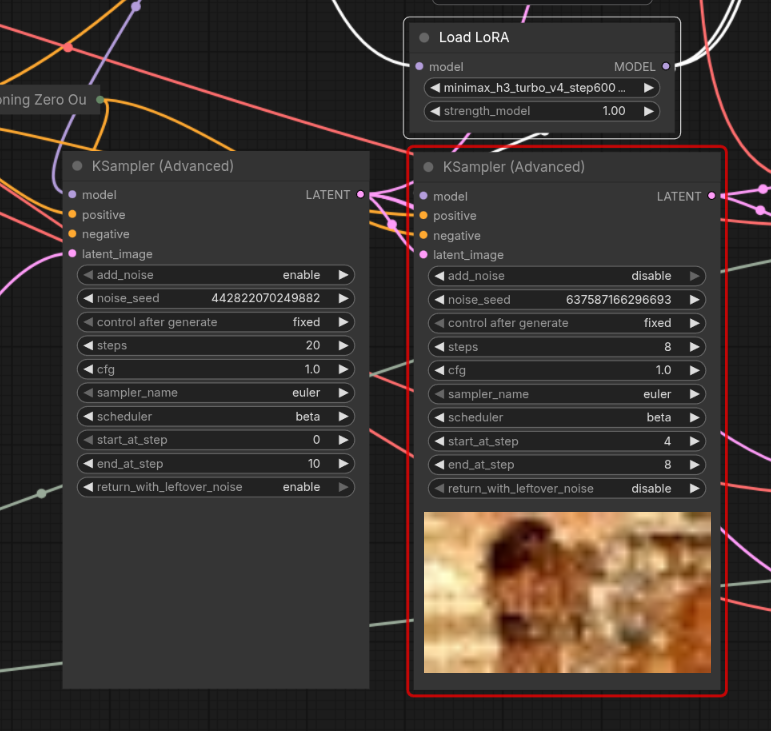
Task: Click the left KSampler model input socket
Action: (72, 195)
